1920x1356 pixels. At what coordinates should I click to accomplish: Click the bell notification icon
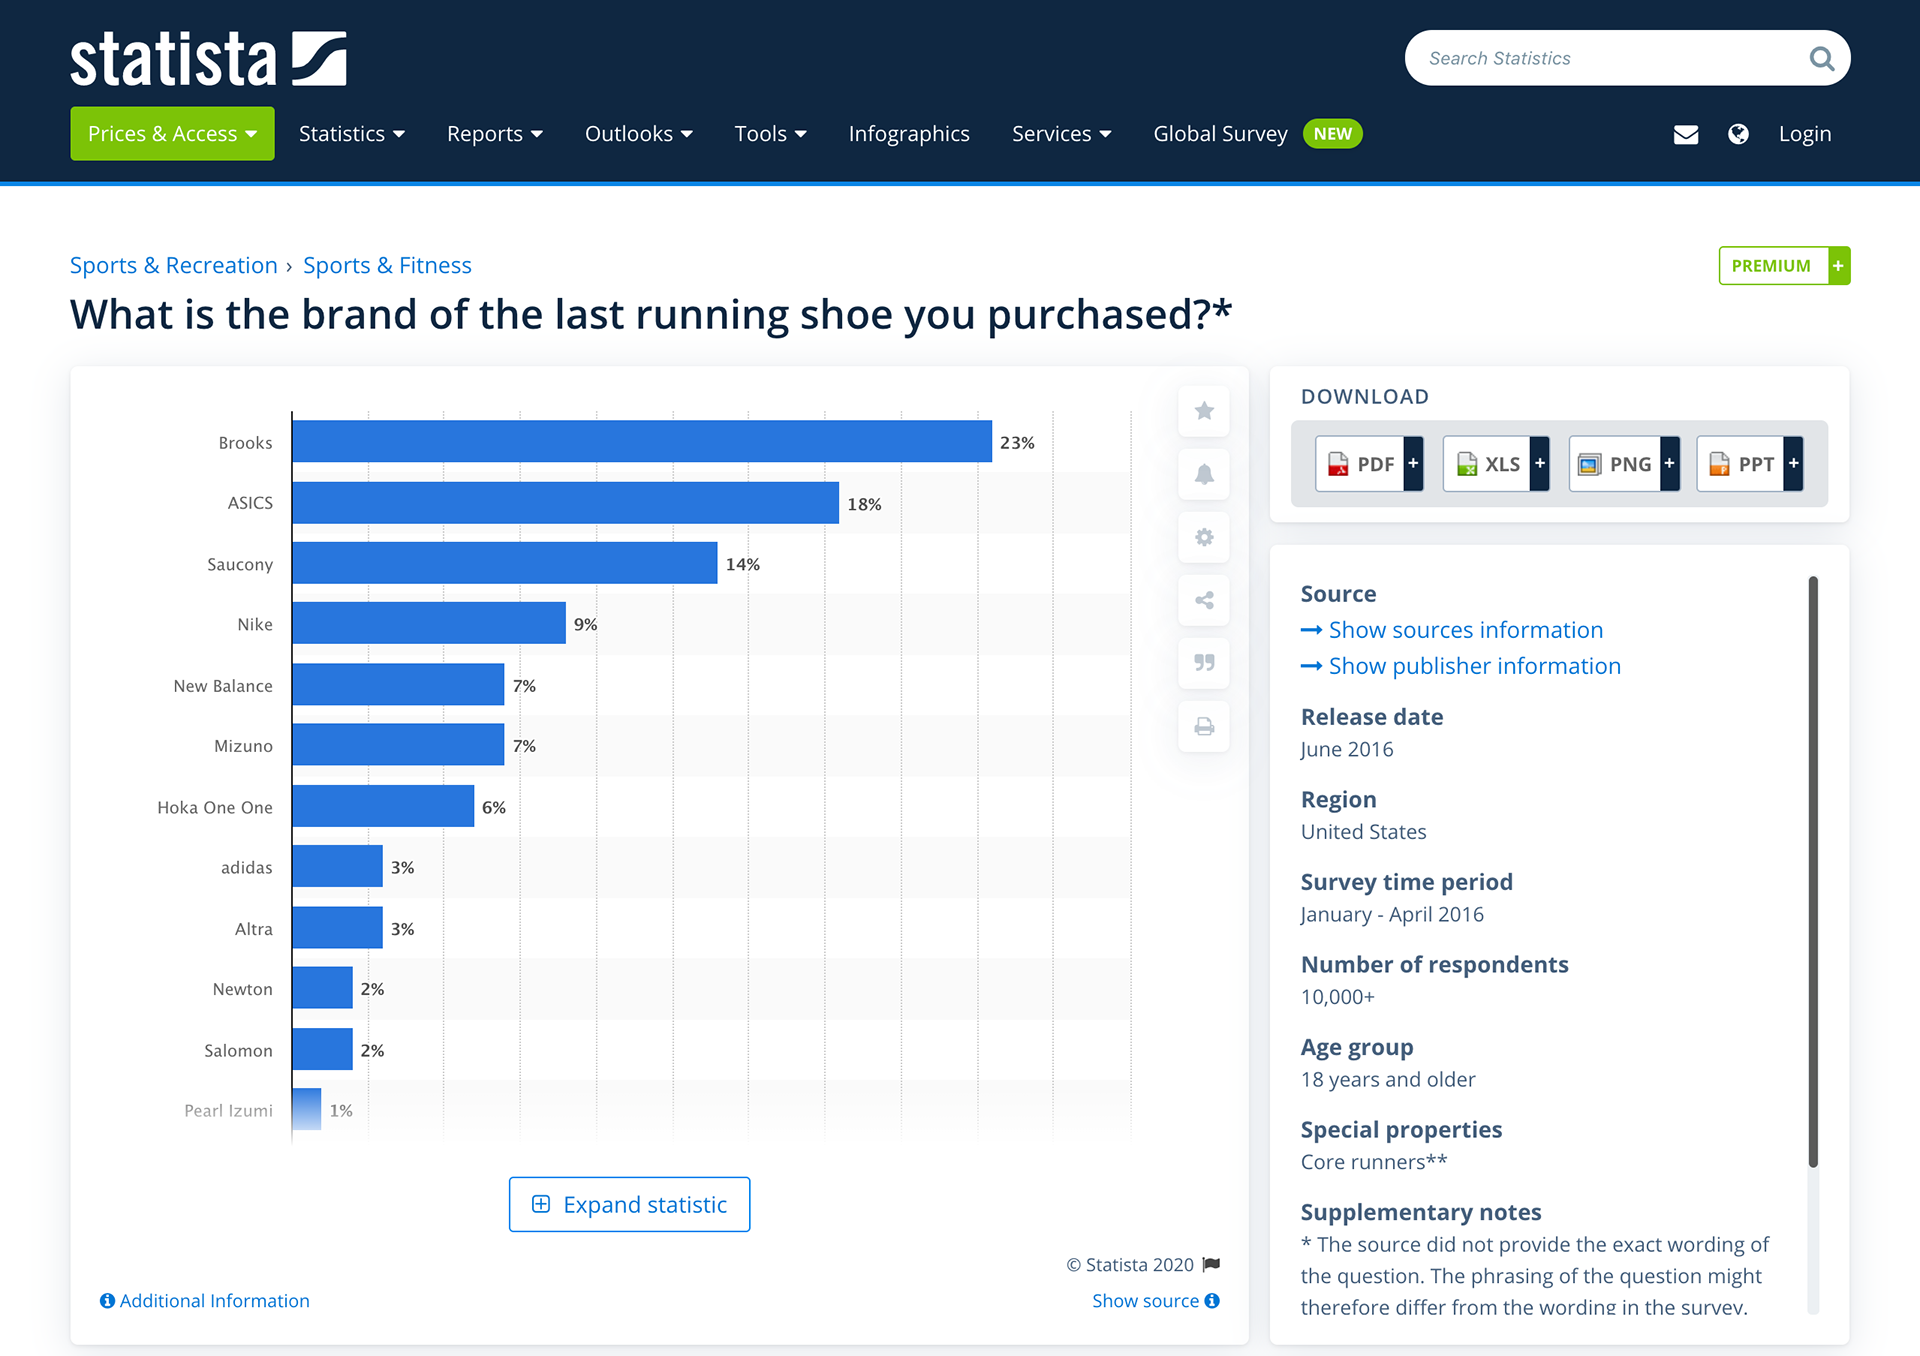[x=1204, y=474]
